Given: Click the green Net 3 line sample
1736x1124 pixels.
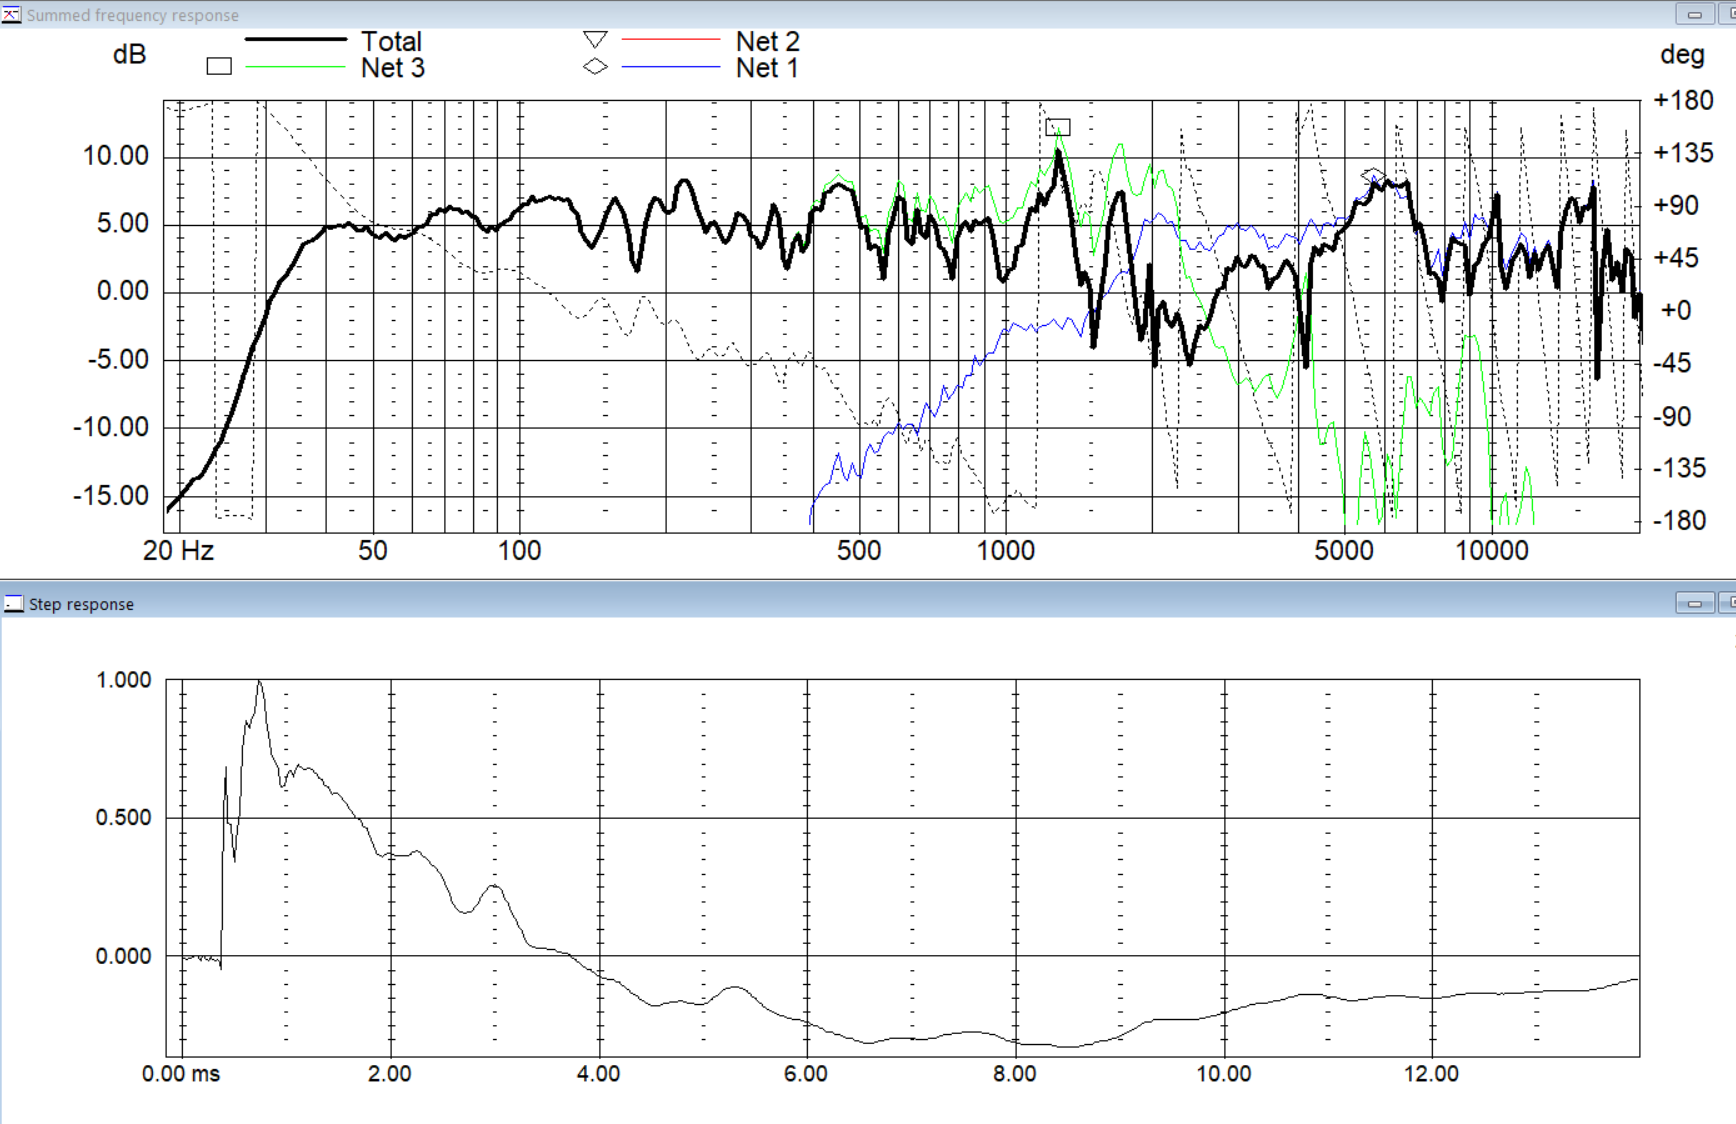Looking at the screenshot, I should tap(296, 67).
